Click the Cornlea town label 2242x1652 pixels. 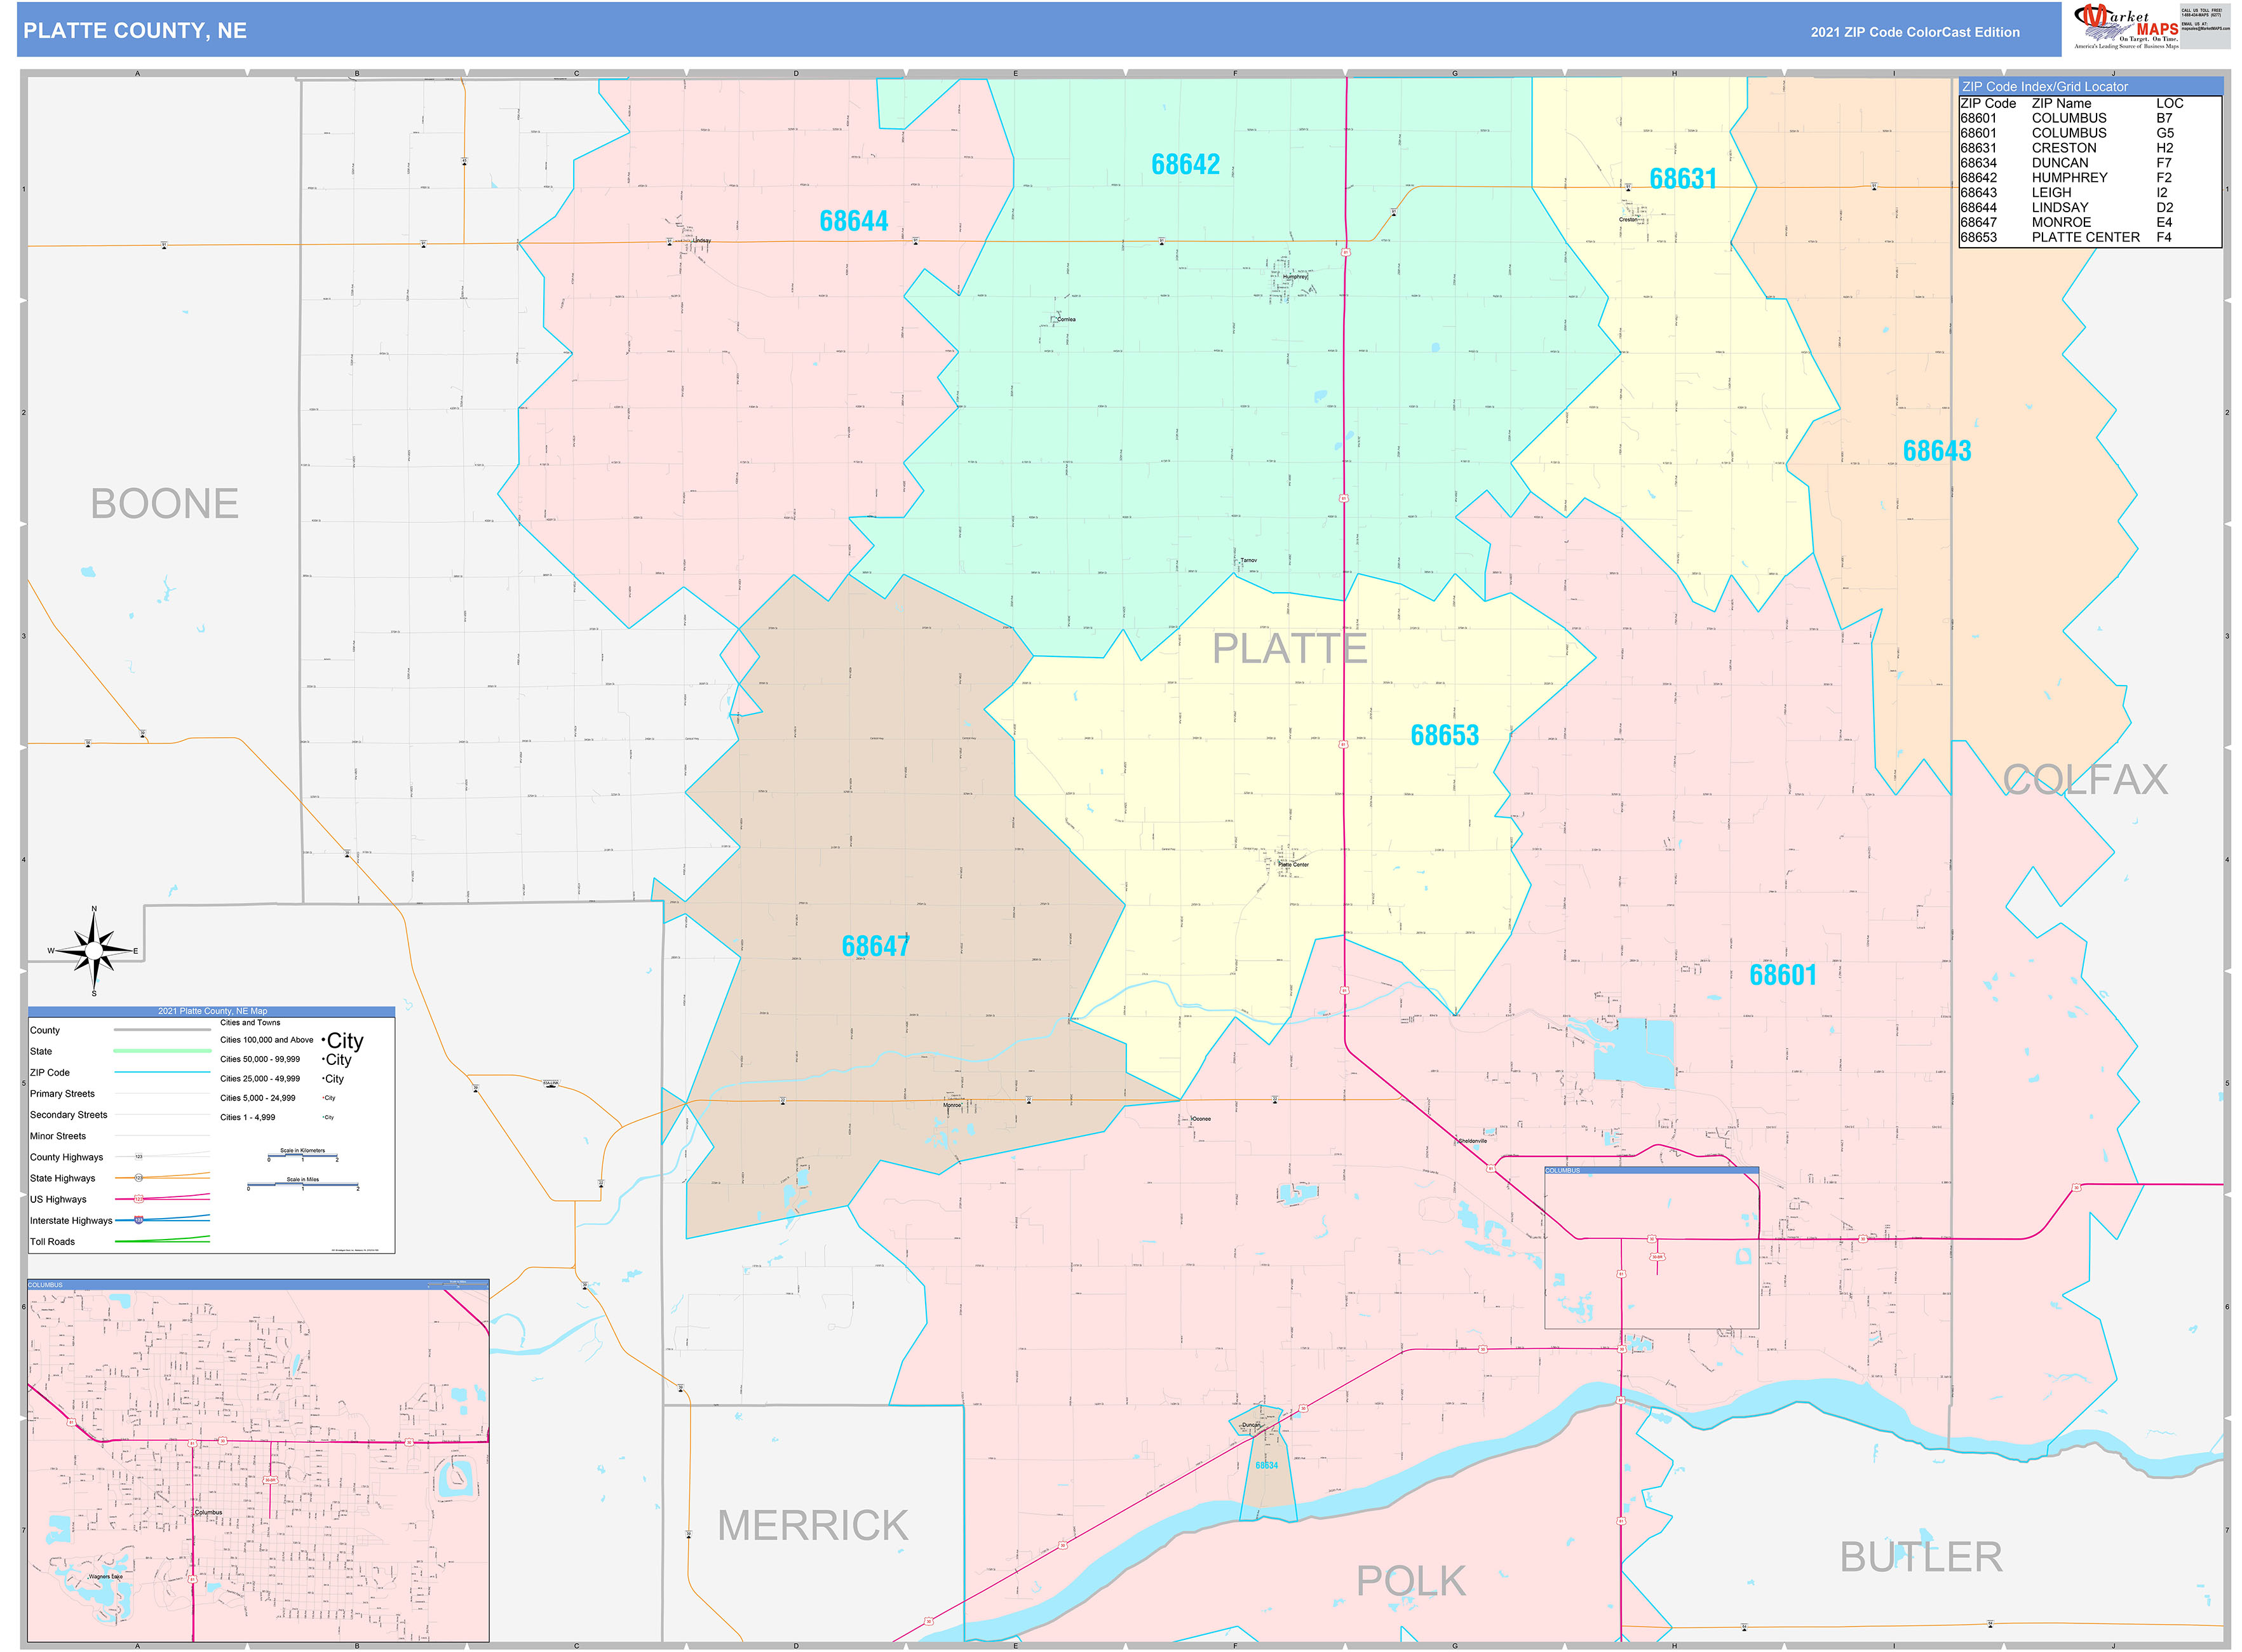[x=1066, y=320]
